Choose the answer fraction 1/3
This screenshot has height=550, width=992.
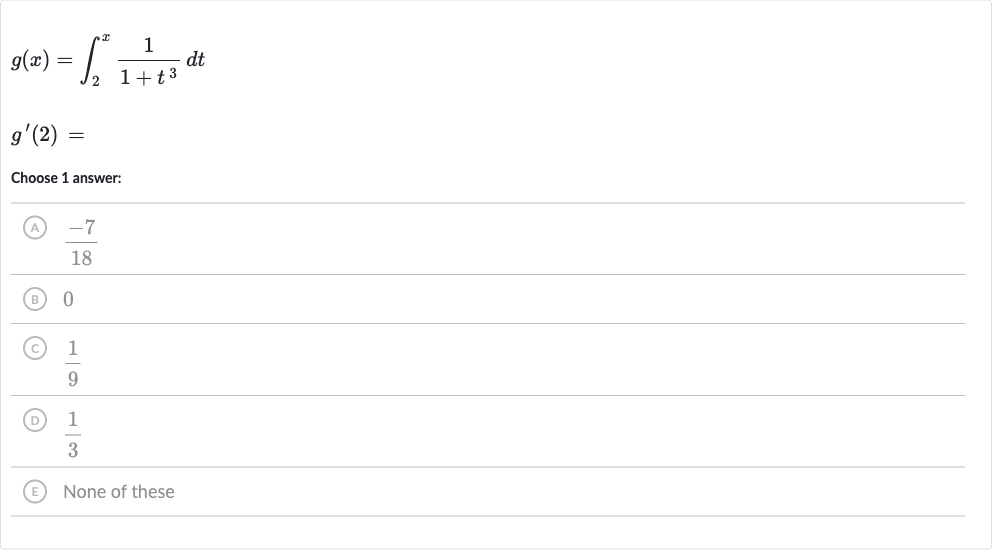[x=73, y=435]
